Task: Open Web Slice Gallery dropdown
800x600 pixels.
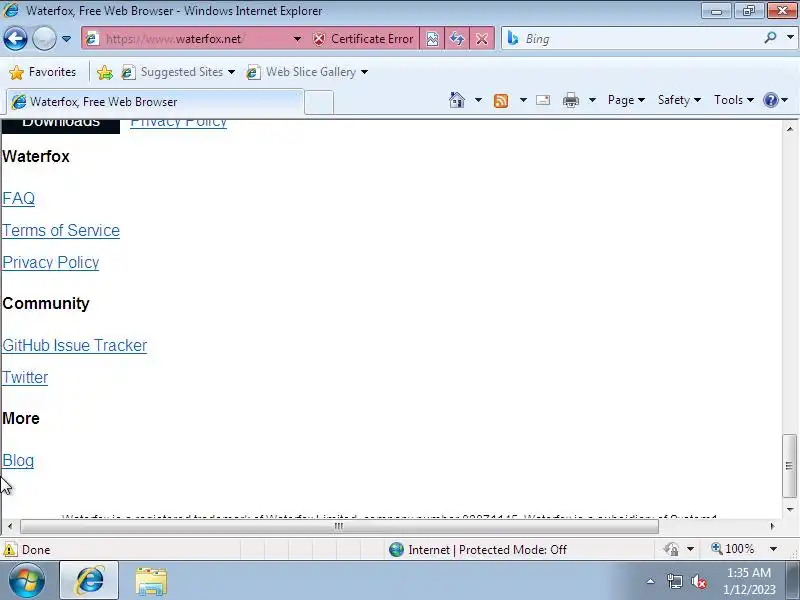Action: point(307,72)
